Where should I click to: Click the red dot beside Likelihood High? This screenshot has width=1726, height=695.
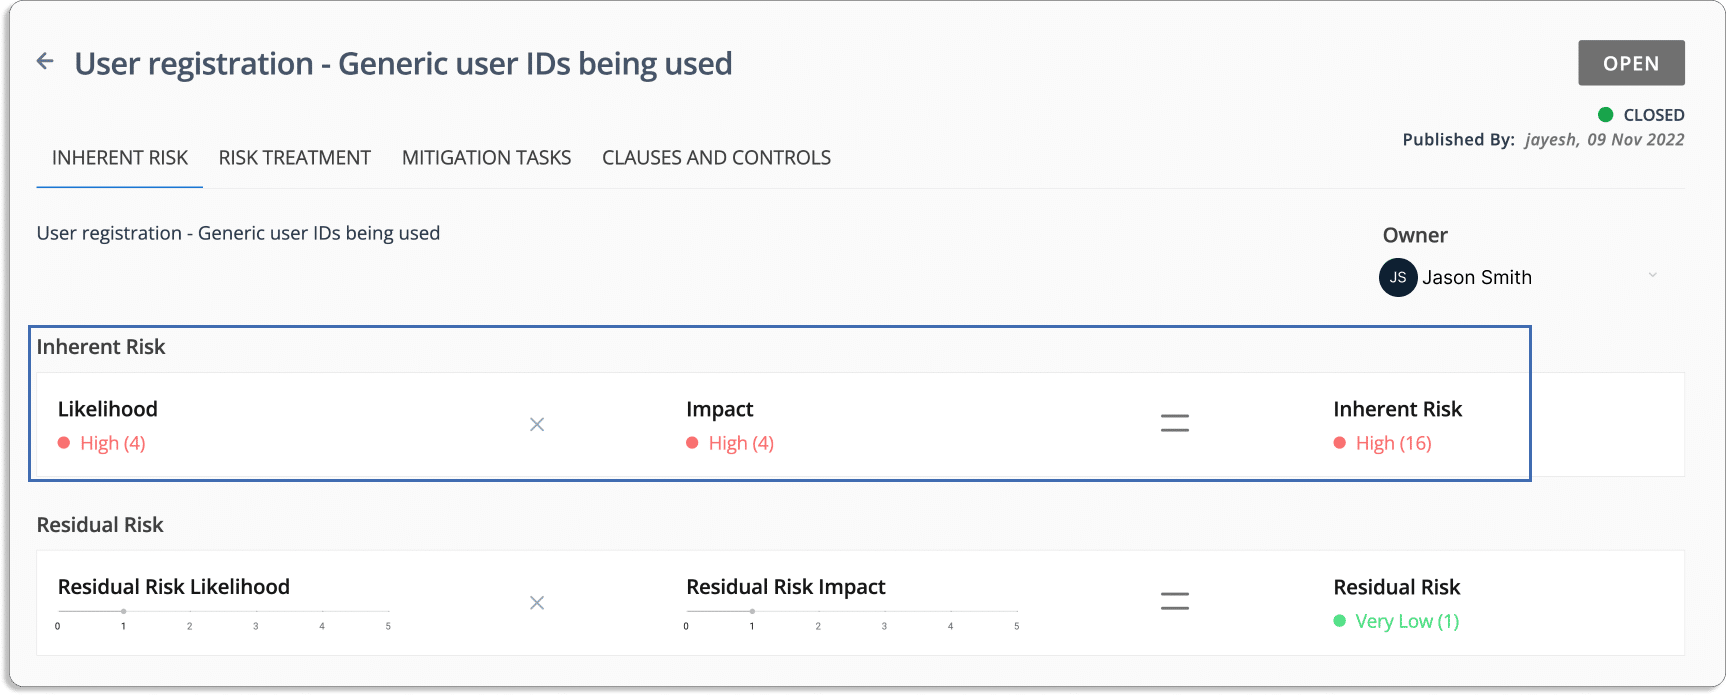[x=64, y=442]
